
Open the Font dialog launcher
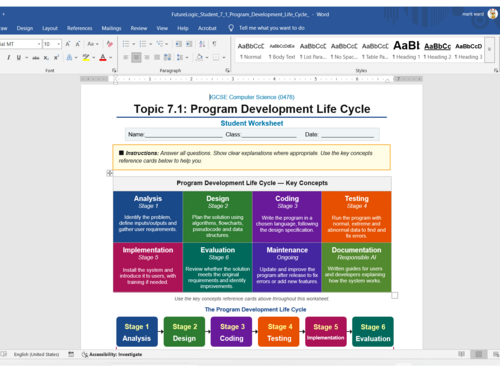pos(114,70)
